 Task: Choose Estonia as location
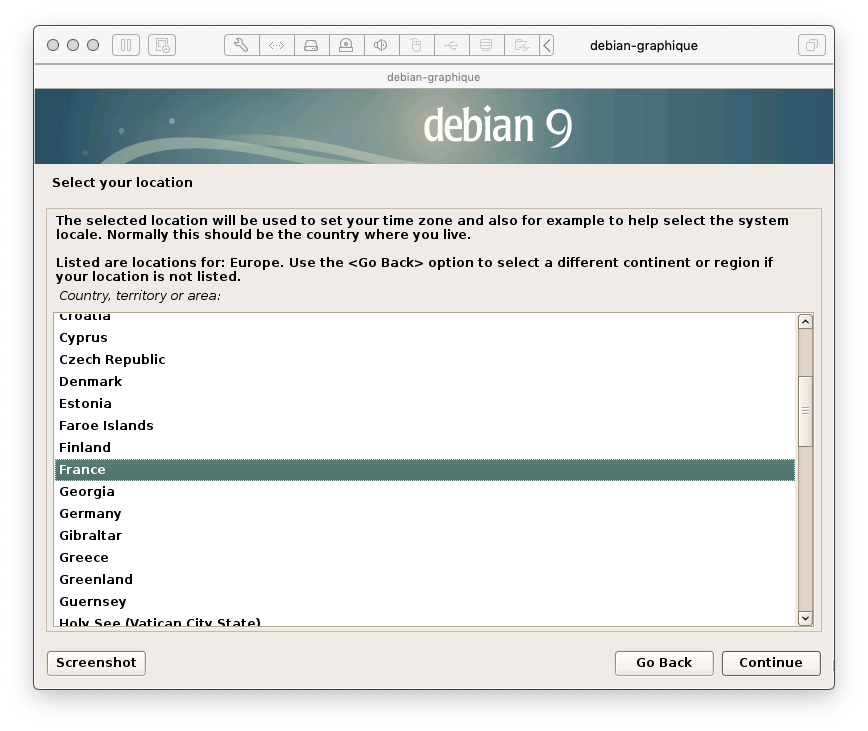coord(425,403)
